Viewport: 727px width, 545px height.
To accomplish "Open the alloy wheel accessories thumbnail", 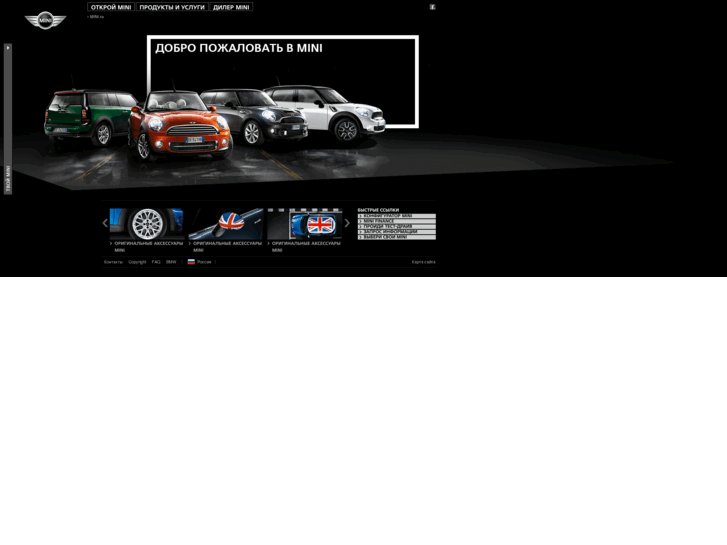I will pos(147,224).
